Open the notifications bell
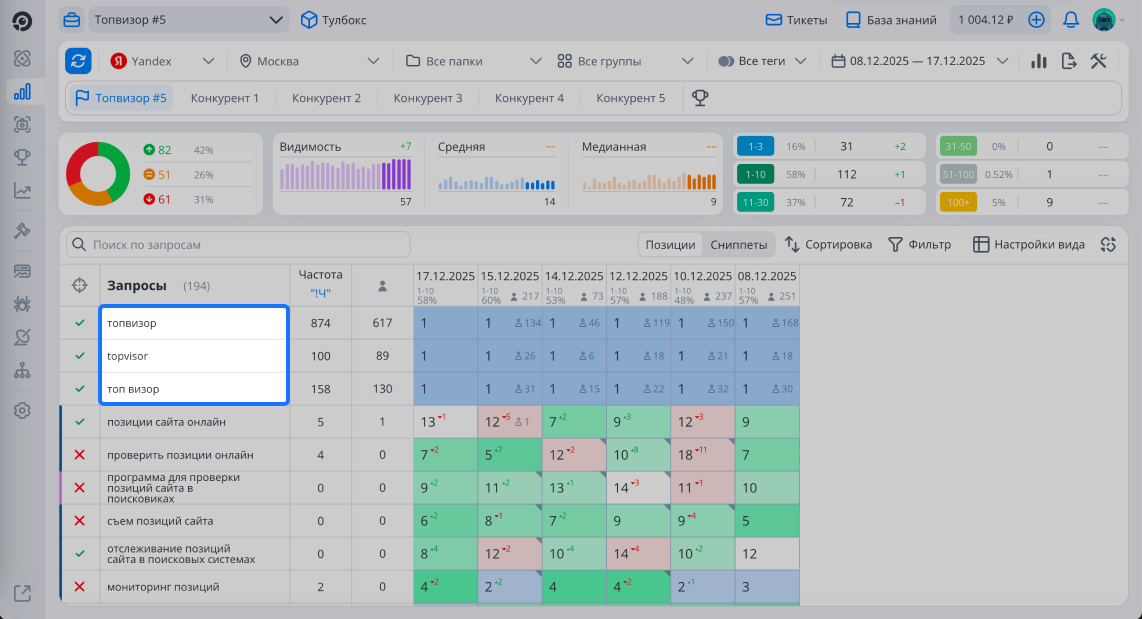 click(1071, 20)
